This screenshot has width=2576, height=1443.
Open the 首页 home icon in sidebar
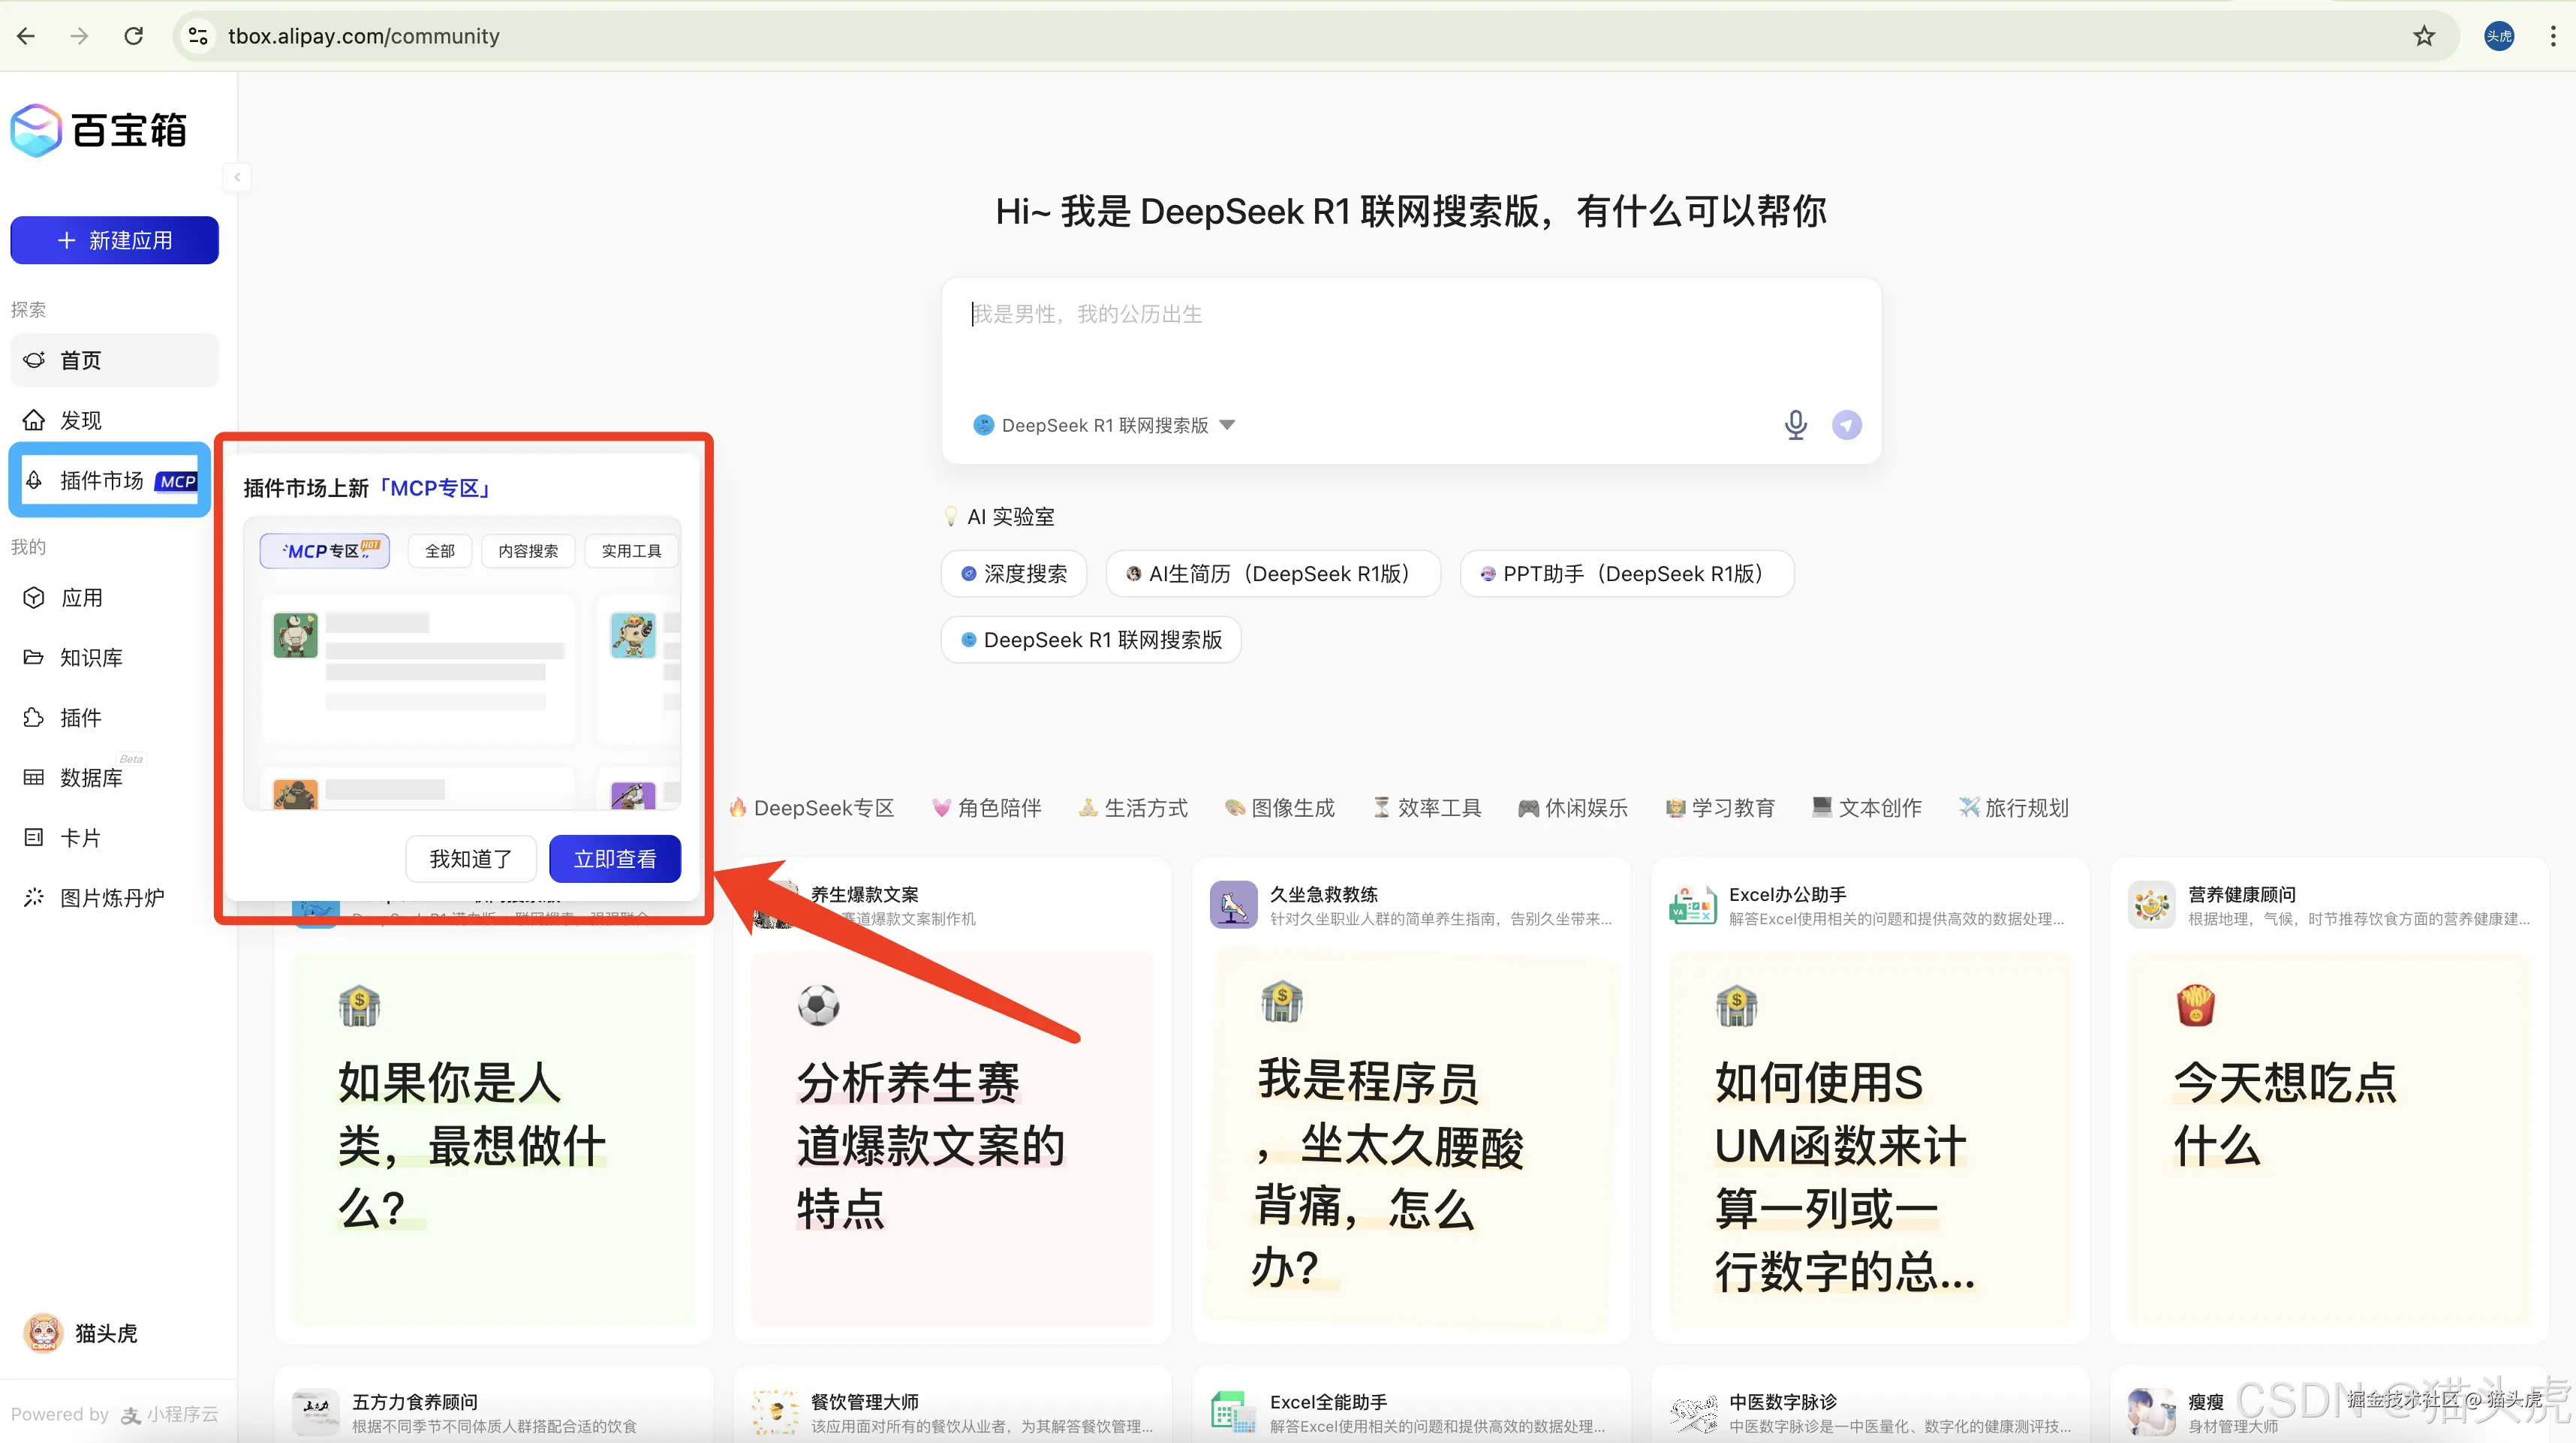coord(34,360)
